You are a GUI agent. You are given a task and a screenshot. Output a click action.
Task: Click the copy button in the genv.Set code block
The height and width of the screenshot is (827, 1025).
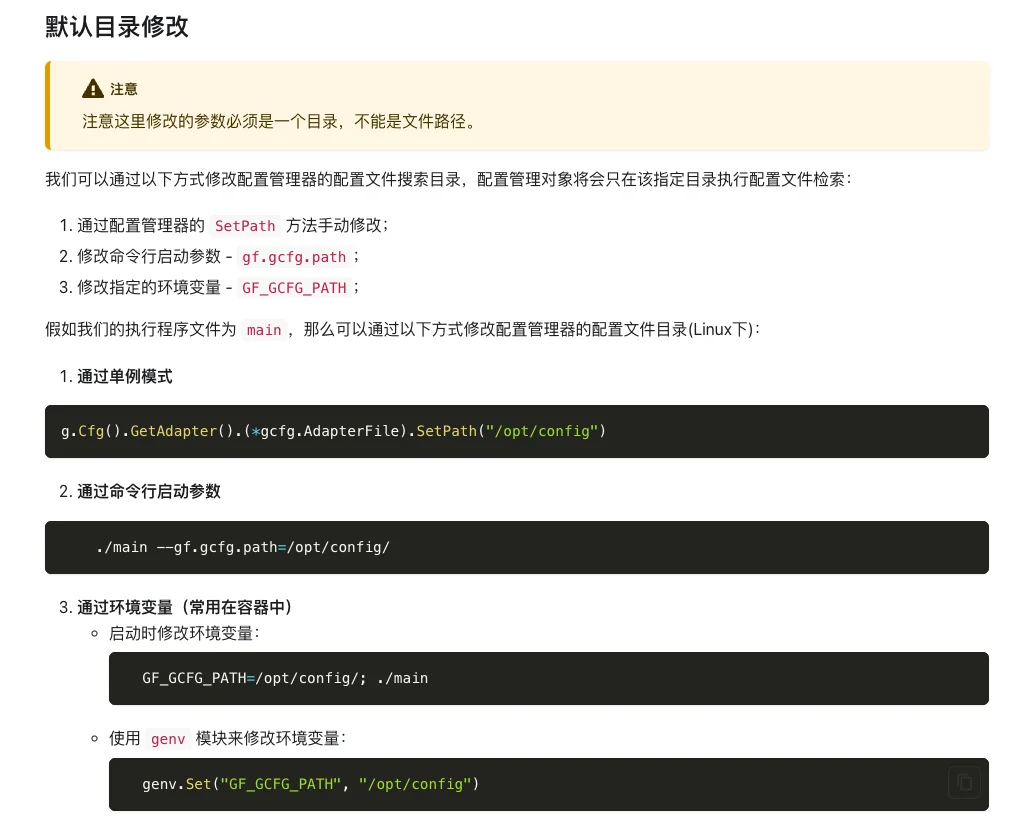964,782
